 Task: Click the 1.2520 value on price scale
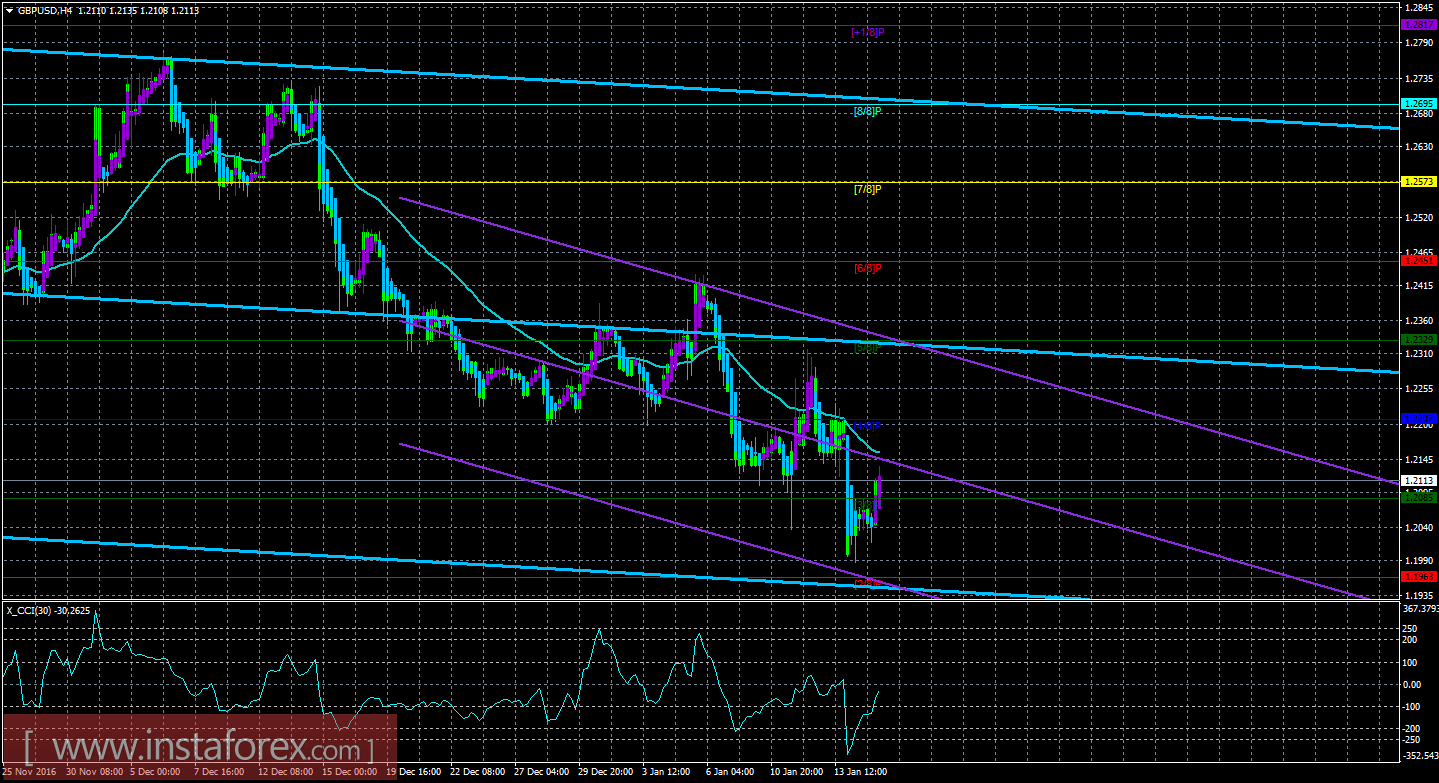pyautogui.click(x=1419, y=217)
